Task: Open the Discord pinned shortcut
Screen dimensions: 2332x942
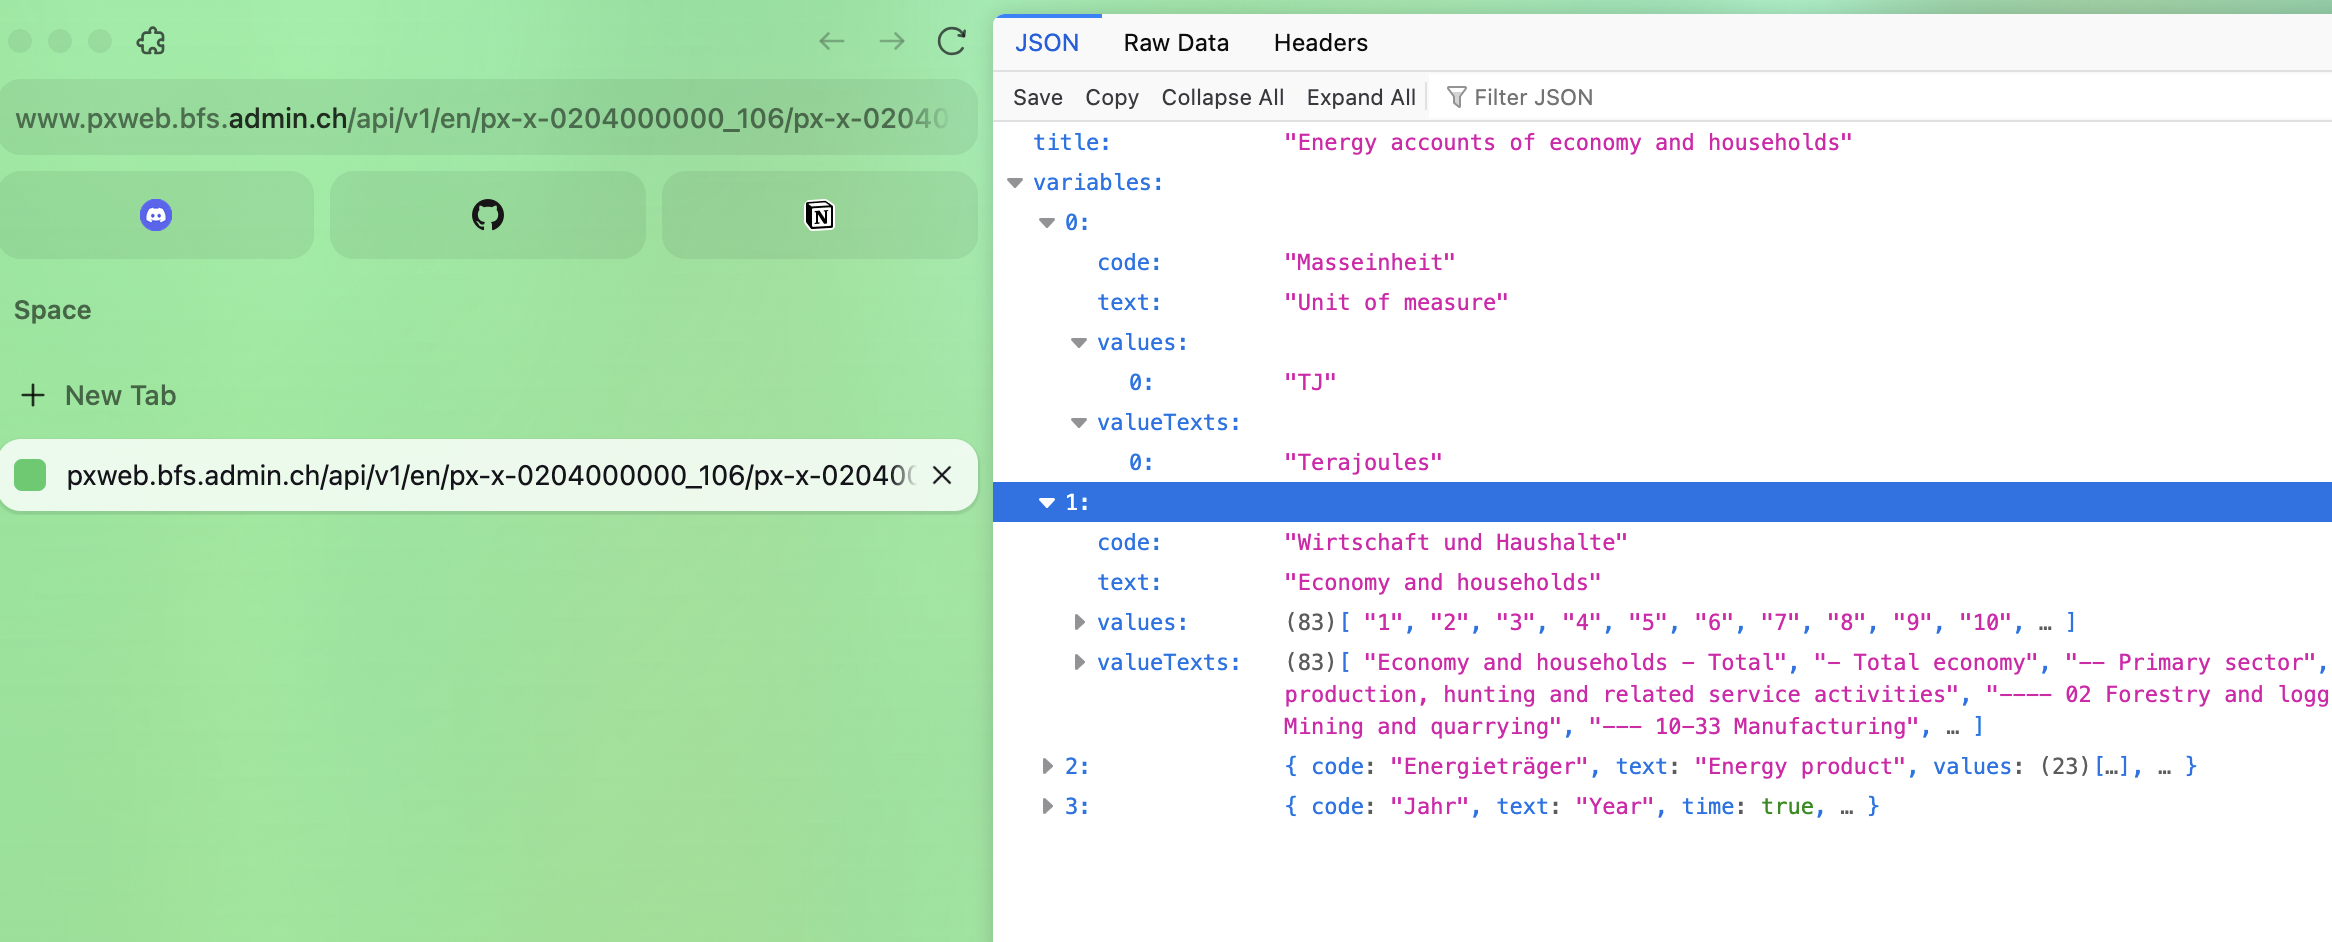Action: click(156, 215)
